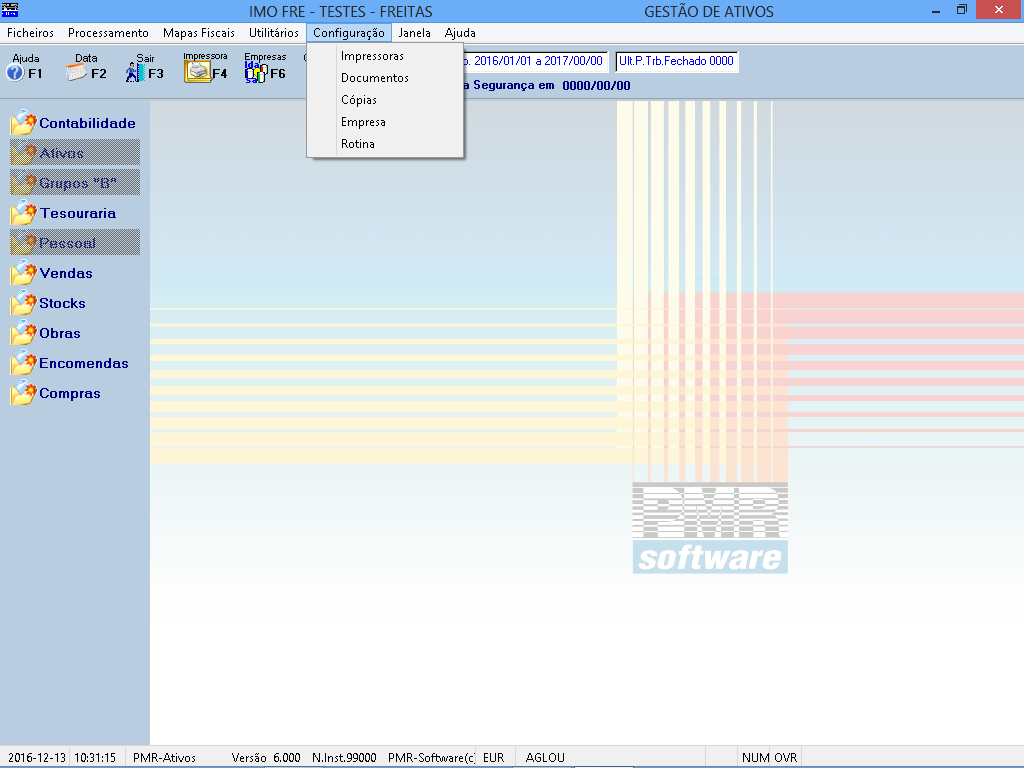Click the period field 2016/01/01 a 2017/00/00
The height and width of the screenshot is (768, 1024).
coord(535,61)
